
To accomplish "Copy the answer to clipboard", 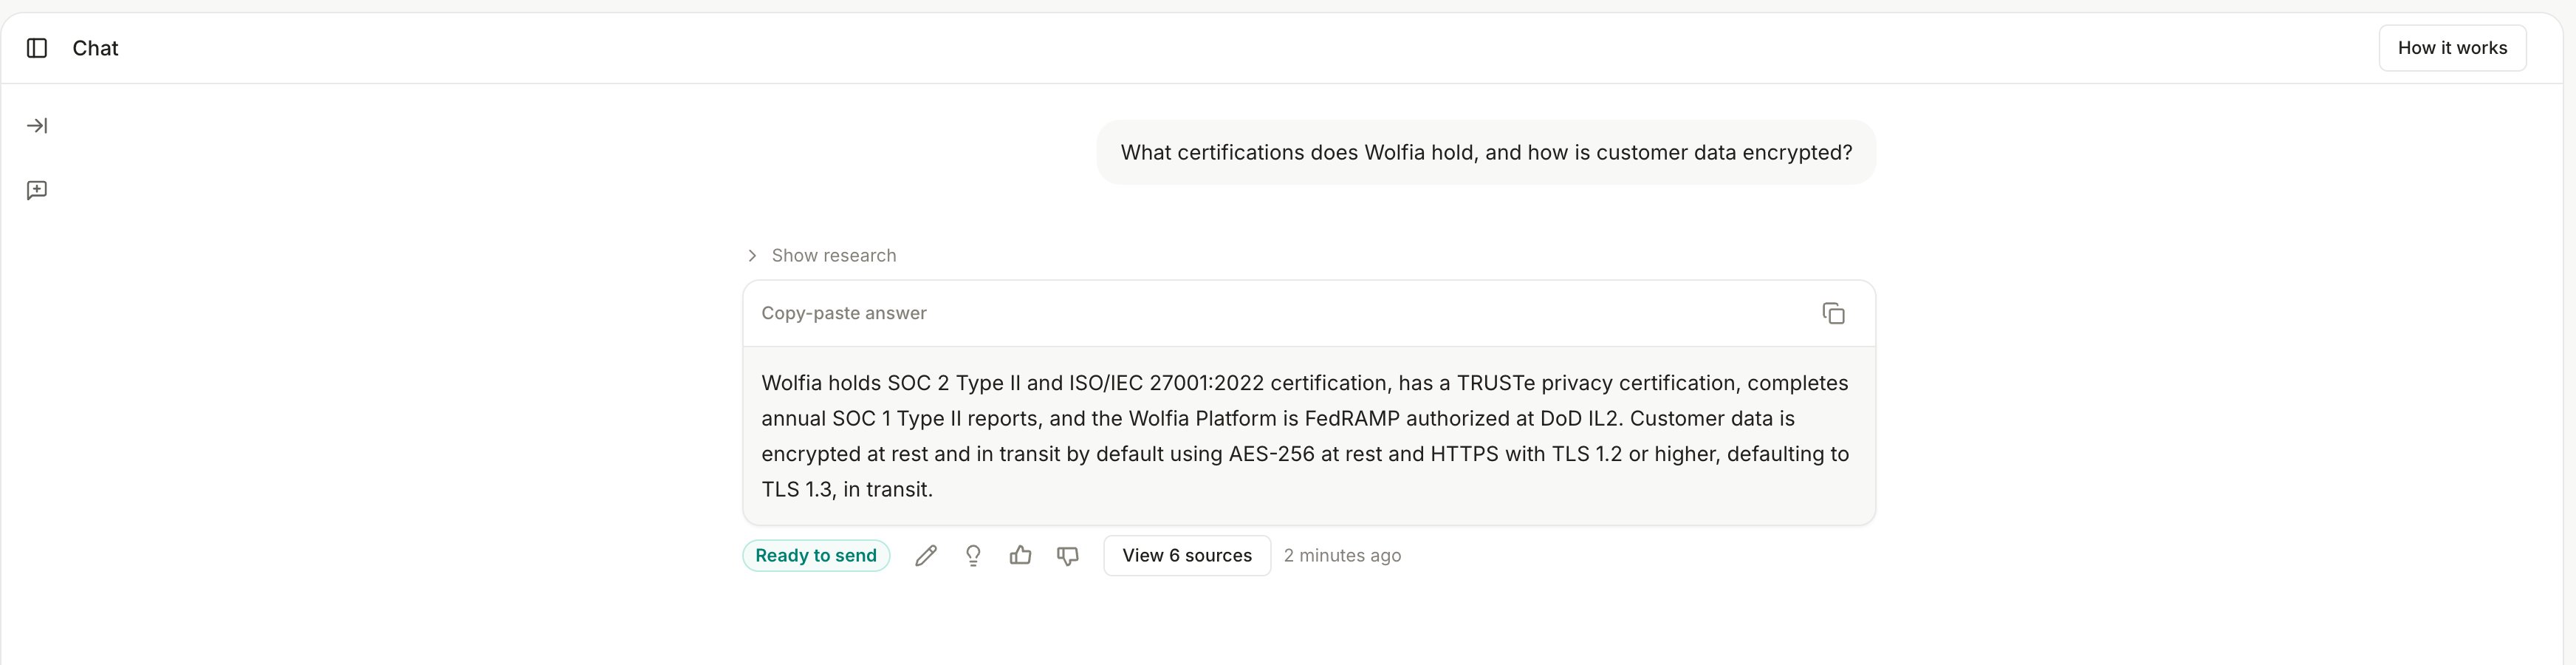I will click(1833, 314).
